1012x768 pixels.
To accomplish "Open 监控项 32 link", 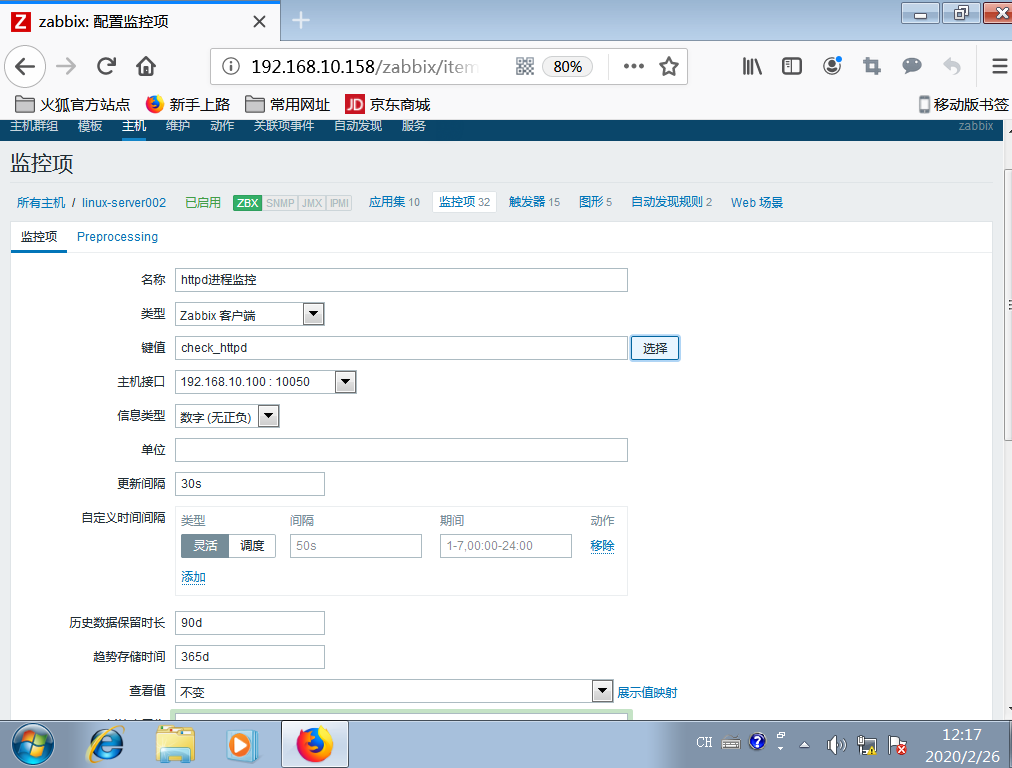I will [x=465, y=202].
